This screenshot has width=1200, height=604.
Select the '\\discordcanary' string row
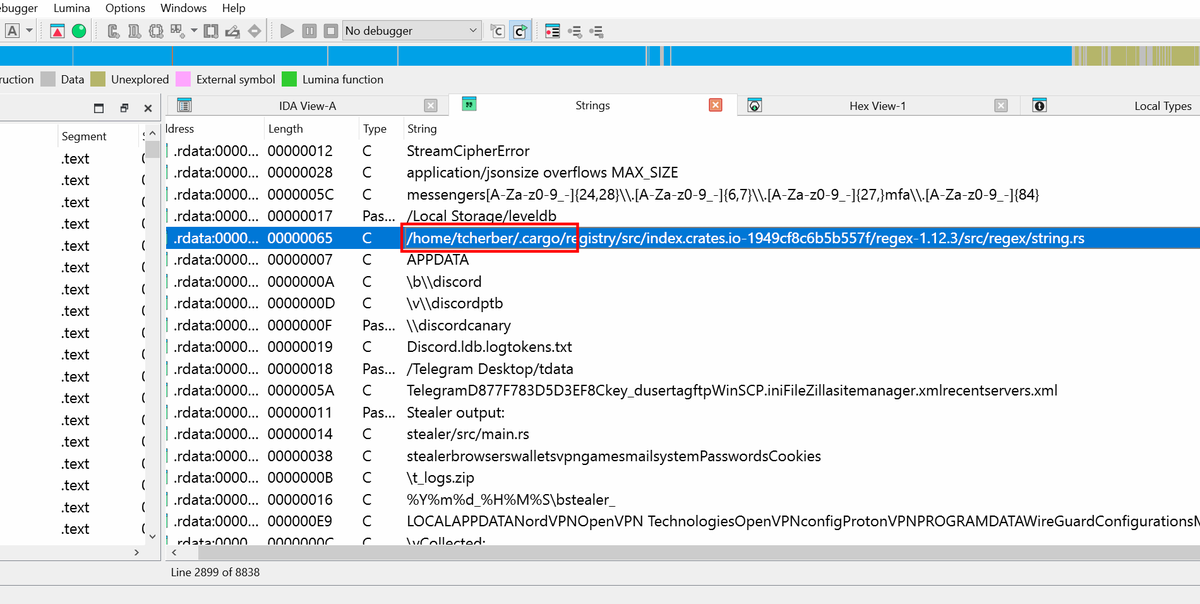[682, 325]
